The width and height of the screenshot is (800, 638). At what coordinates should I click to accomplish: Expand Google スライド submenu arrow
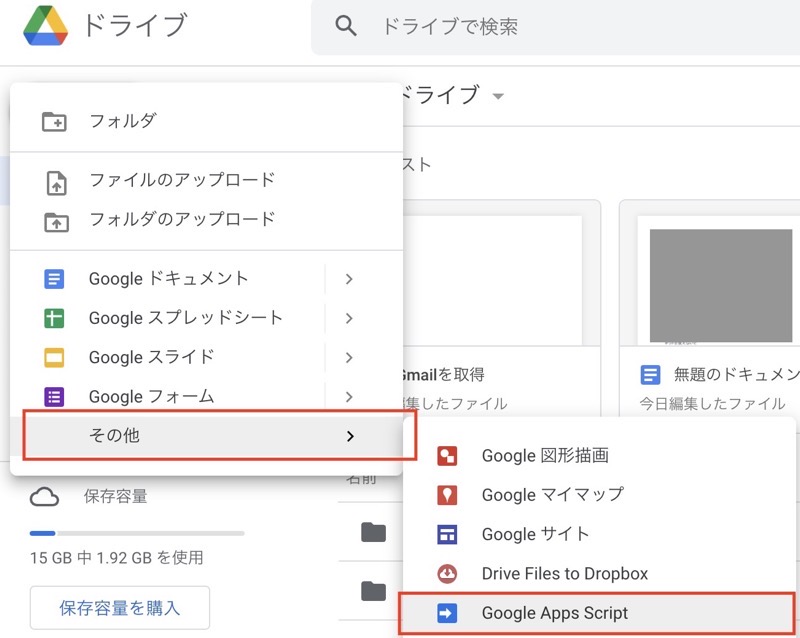(349, 358)
